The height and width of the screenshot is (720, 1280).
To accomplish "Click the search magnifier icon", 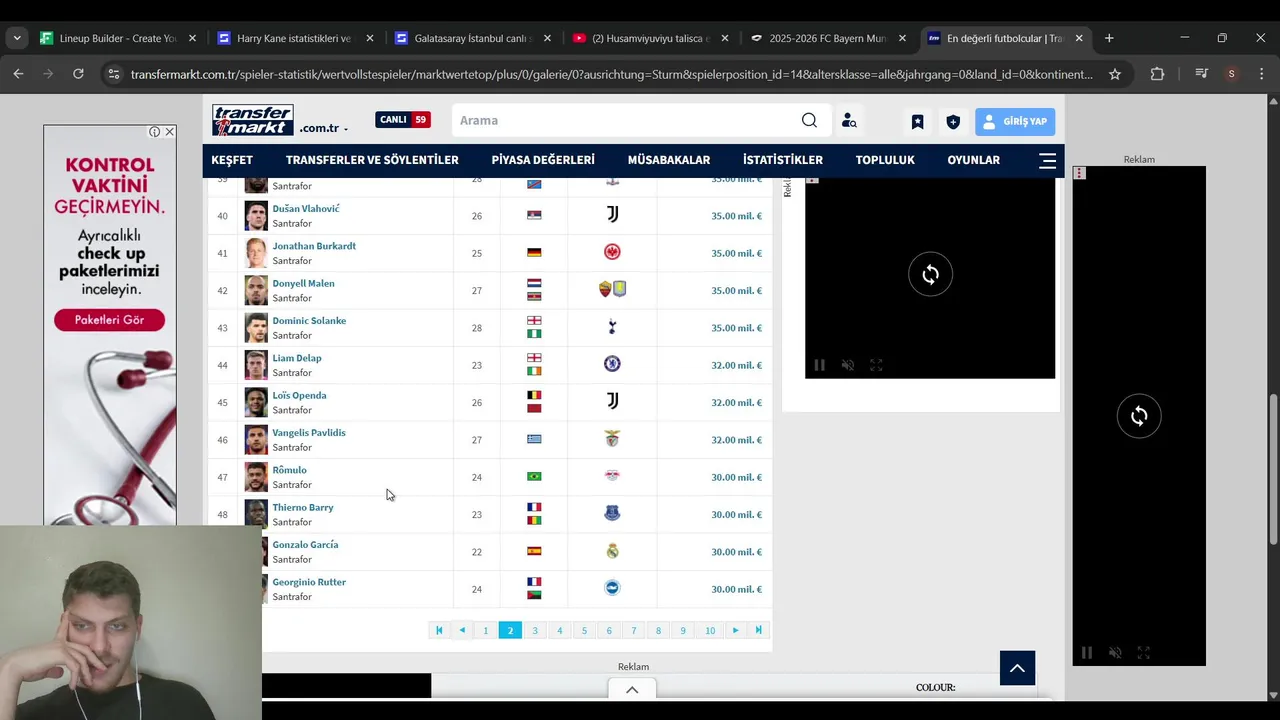I will click(809, 120).
